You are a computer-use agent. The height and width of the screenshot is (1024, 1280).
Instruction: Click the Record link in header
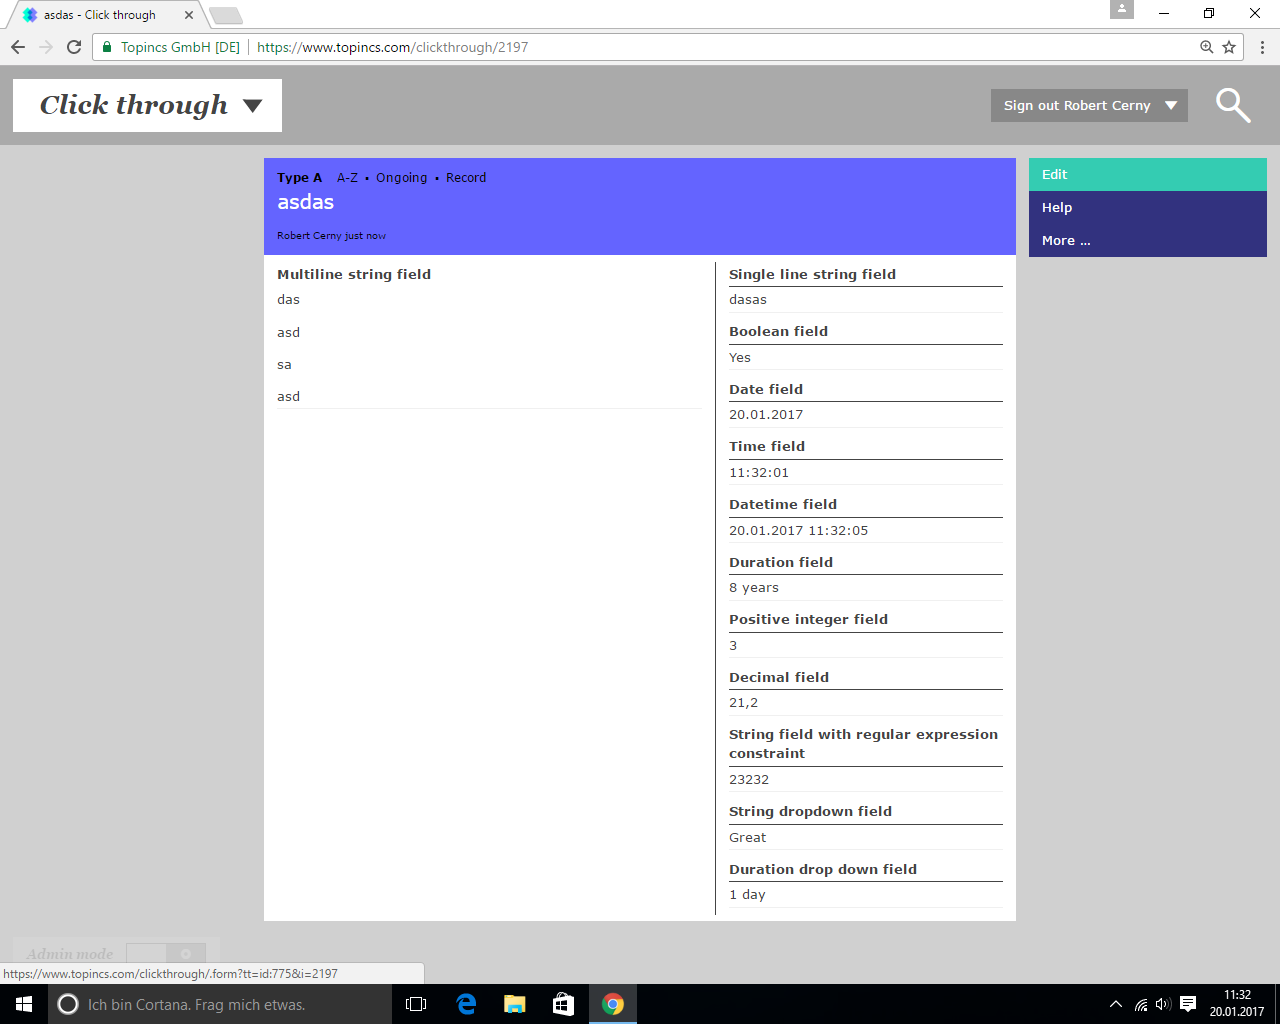466,178
